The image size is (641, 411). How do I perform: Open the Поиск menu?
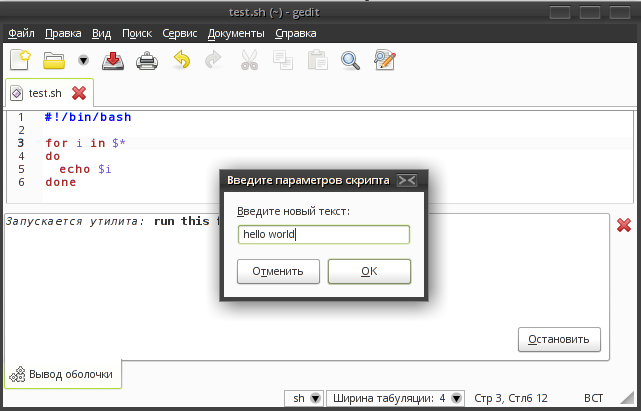[x=136, y=33]
